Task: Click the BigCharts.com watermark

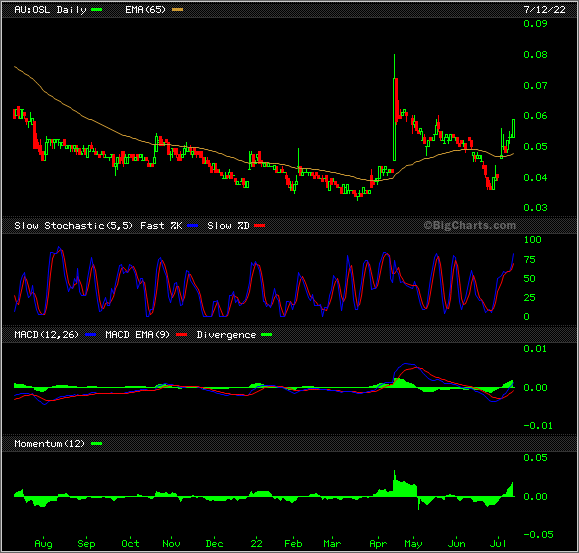Action: coord(470,225)
